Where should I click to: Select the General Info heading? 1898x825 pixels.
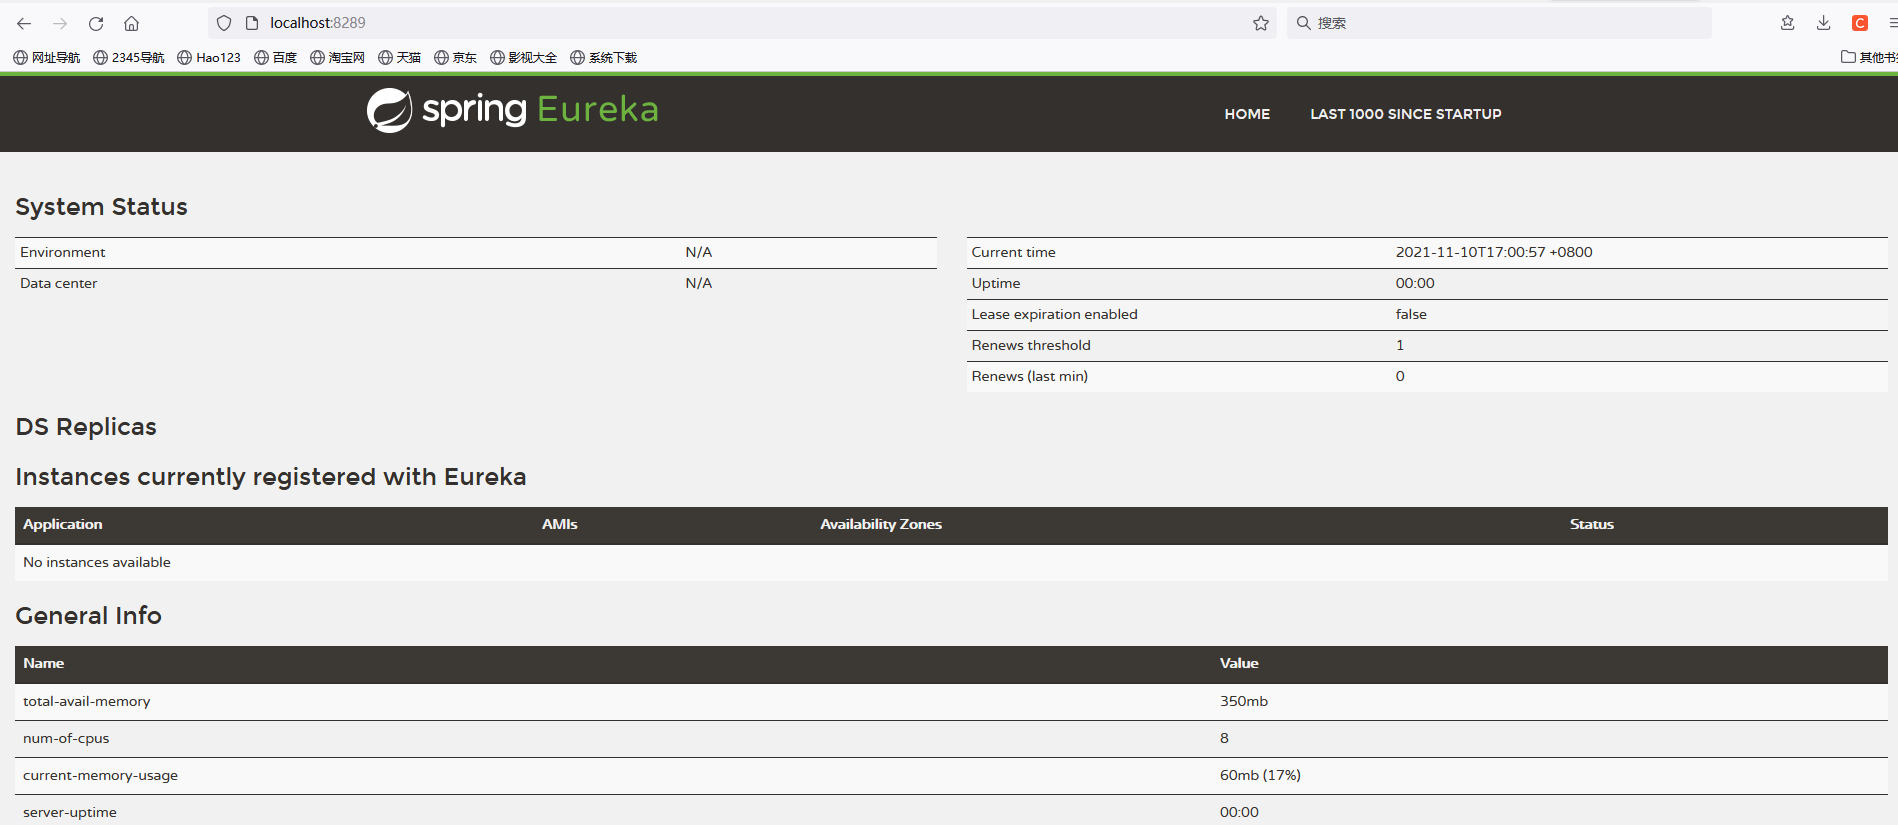pos(88,616)
